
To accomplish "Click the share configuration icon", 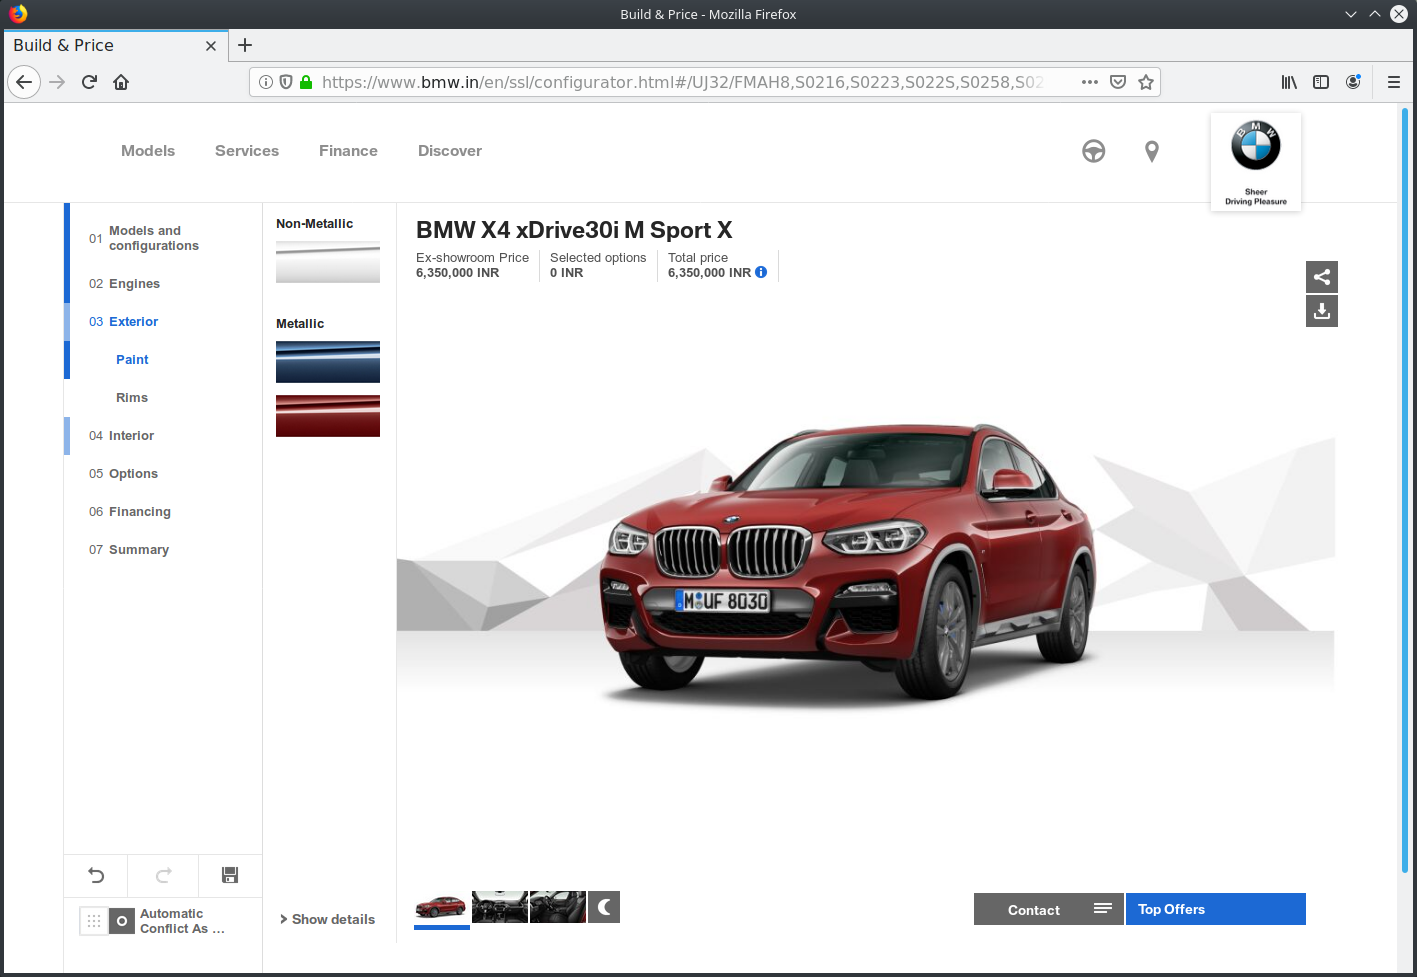I will (x=1321, y=277).
